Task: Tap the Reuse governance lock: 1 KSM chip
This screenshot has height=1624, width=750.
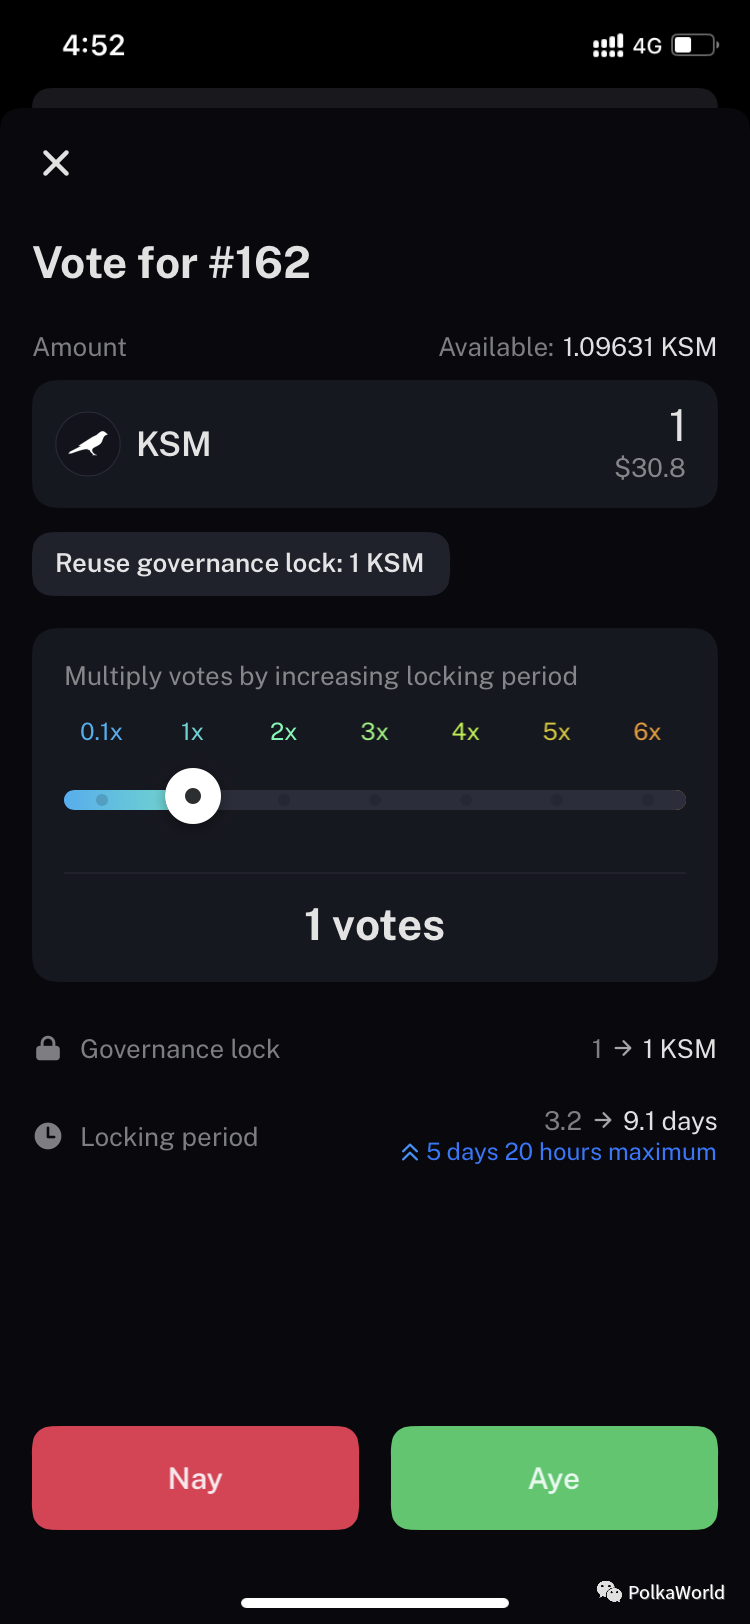Action: click(240, 564)
